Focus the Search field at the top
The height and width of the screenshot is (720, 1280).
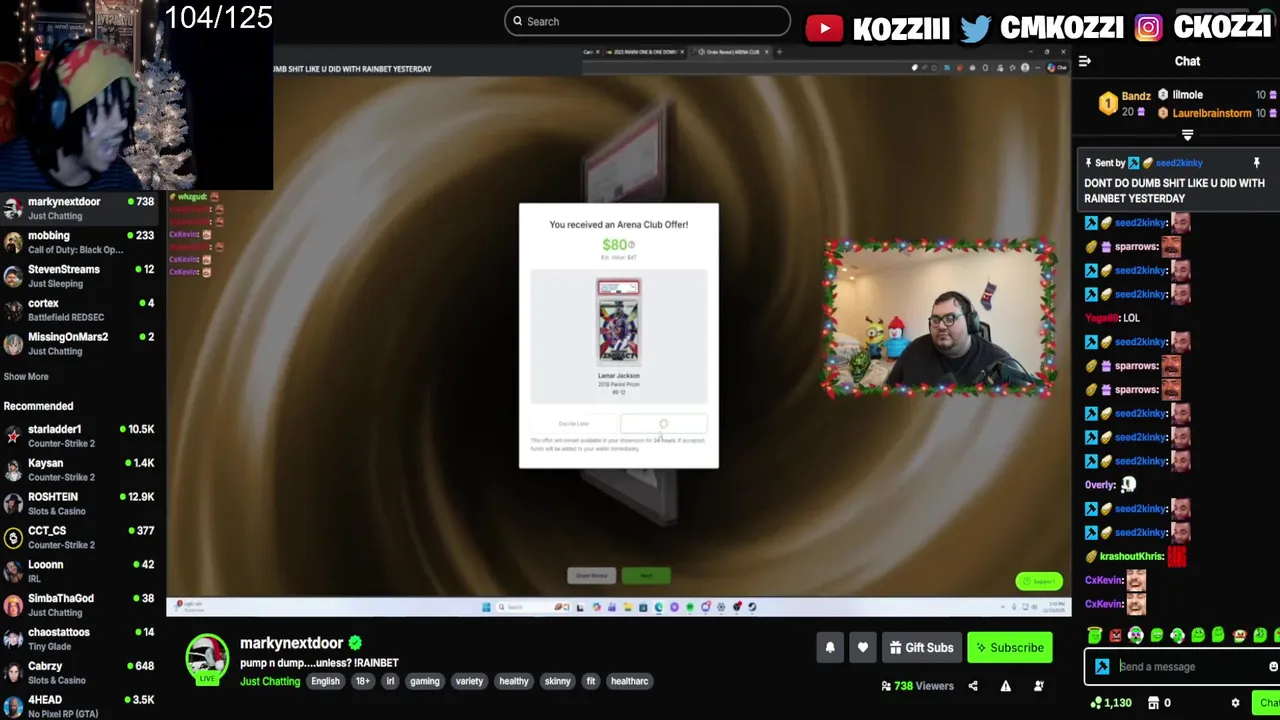click(648, 21)
